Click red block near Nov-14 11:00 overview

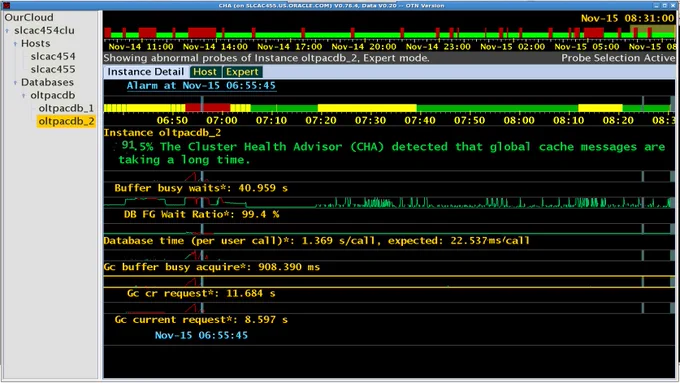[147, 33]
